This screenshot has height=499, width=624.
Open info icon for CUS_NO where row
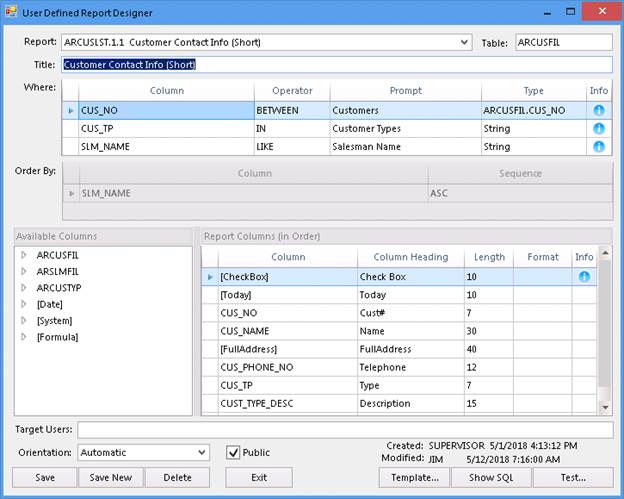(x=599, y=110)
